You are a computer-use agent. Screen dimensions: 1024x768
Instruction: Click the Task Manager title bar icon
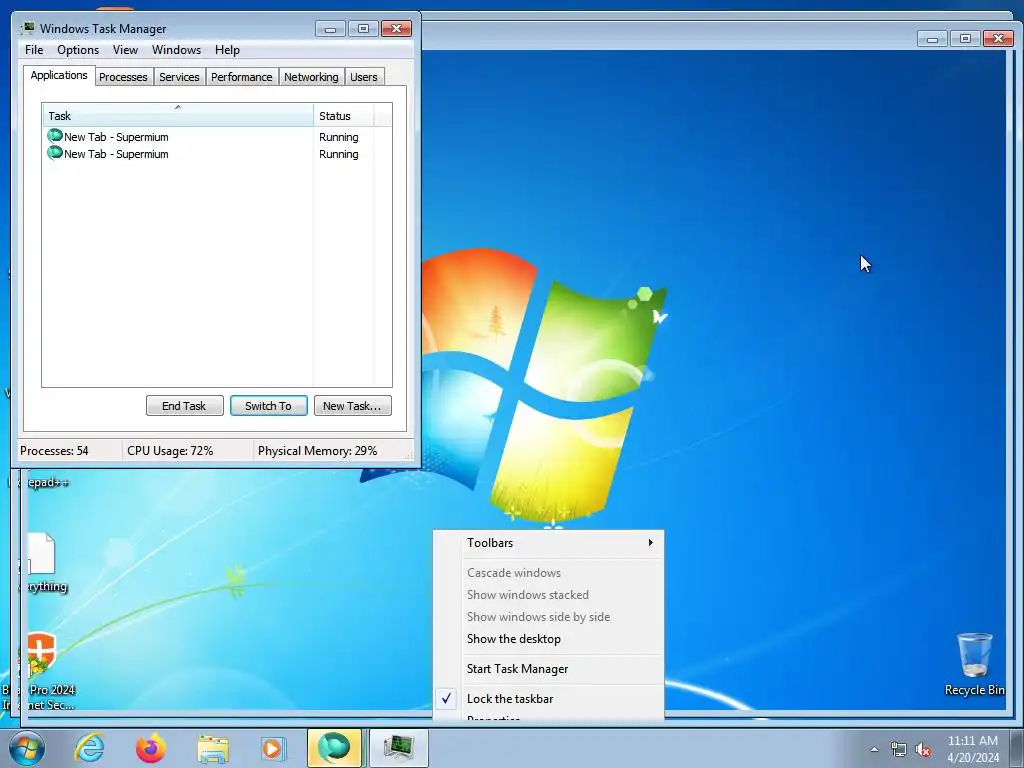point(28,28)
